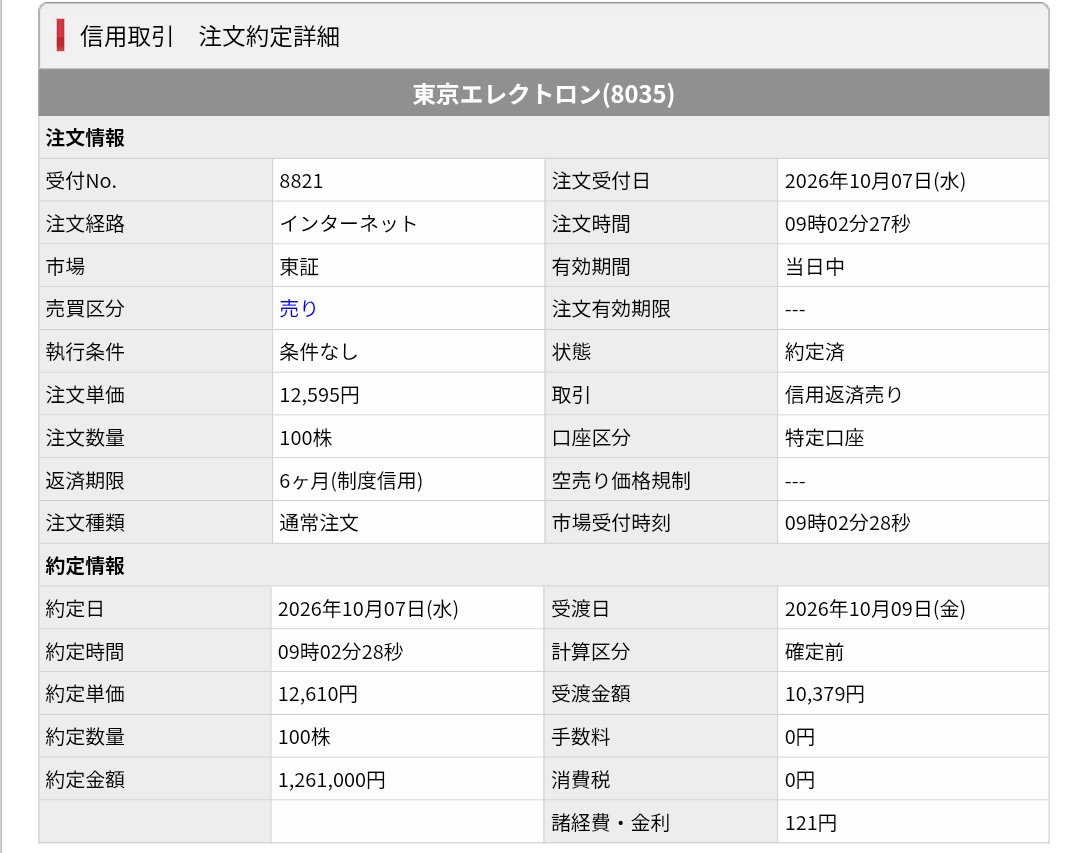
Task: Select the 取引 value 信用返済売り
Action: (x=843, y=395)
